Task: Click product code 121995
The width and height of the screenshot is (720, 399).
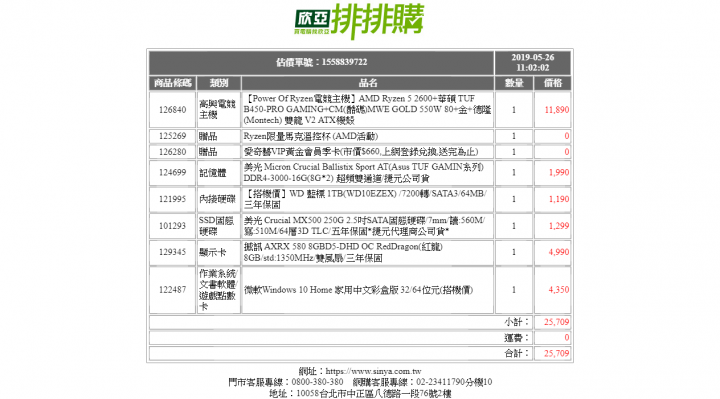Action: point(173,199)
